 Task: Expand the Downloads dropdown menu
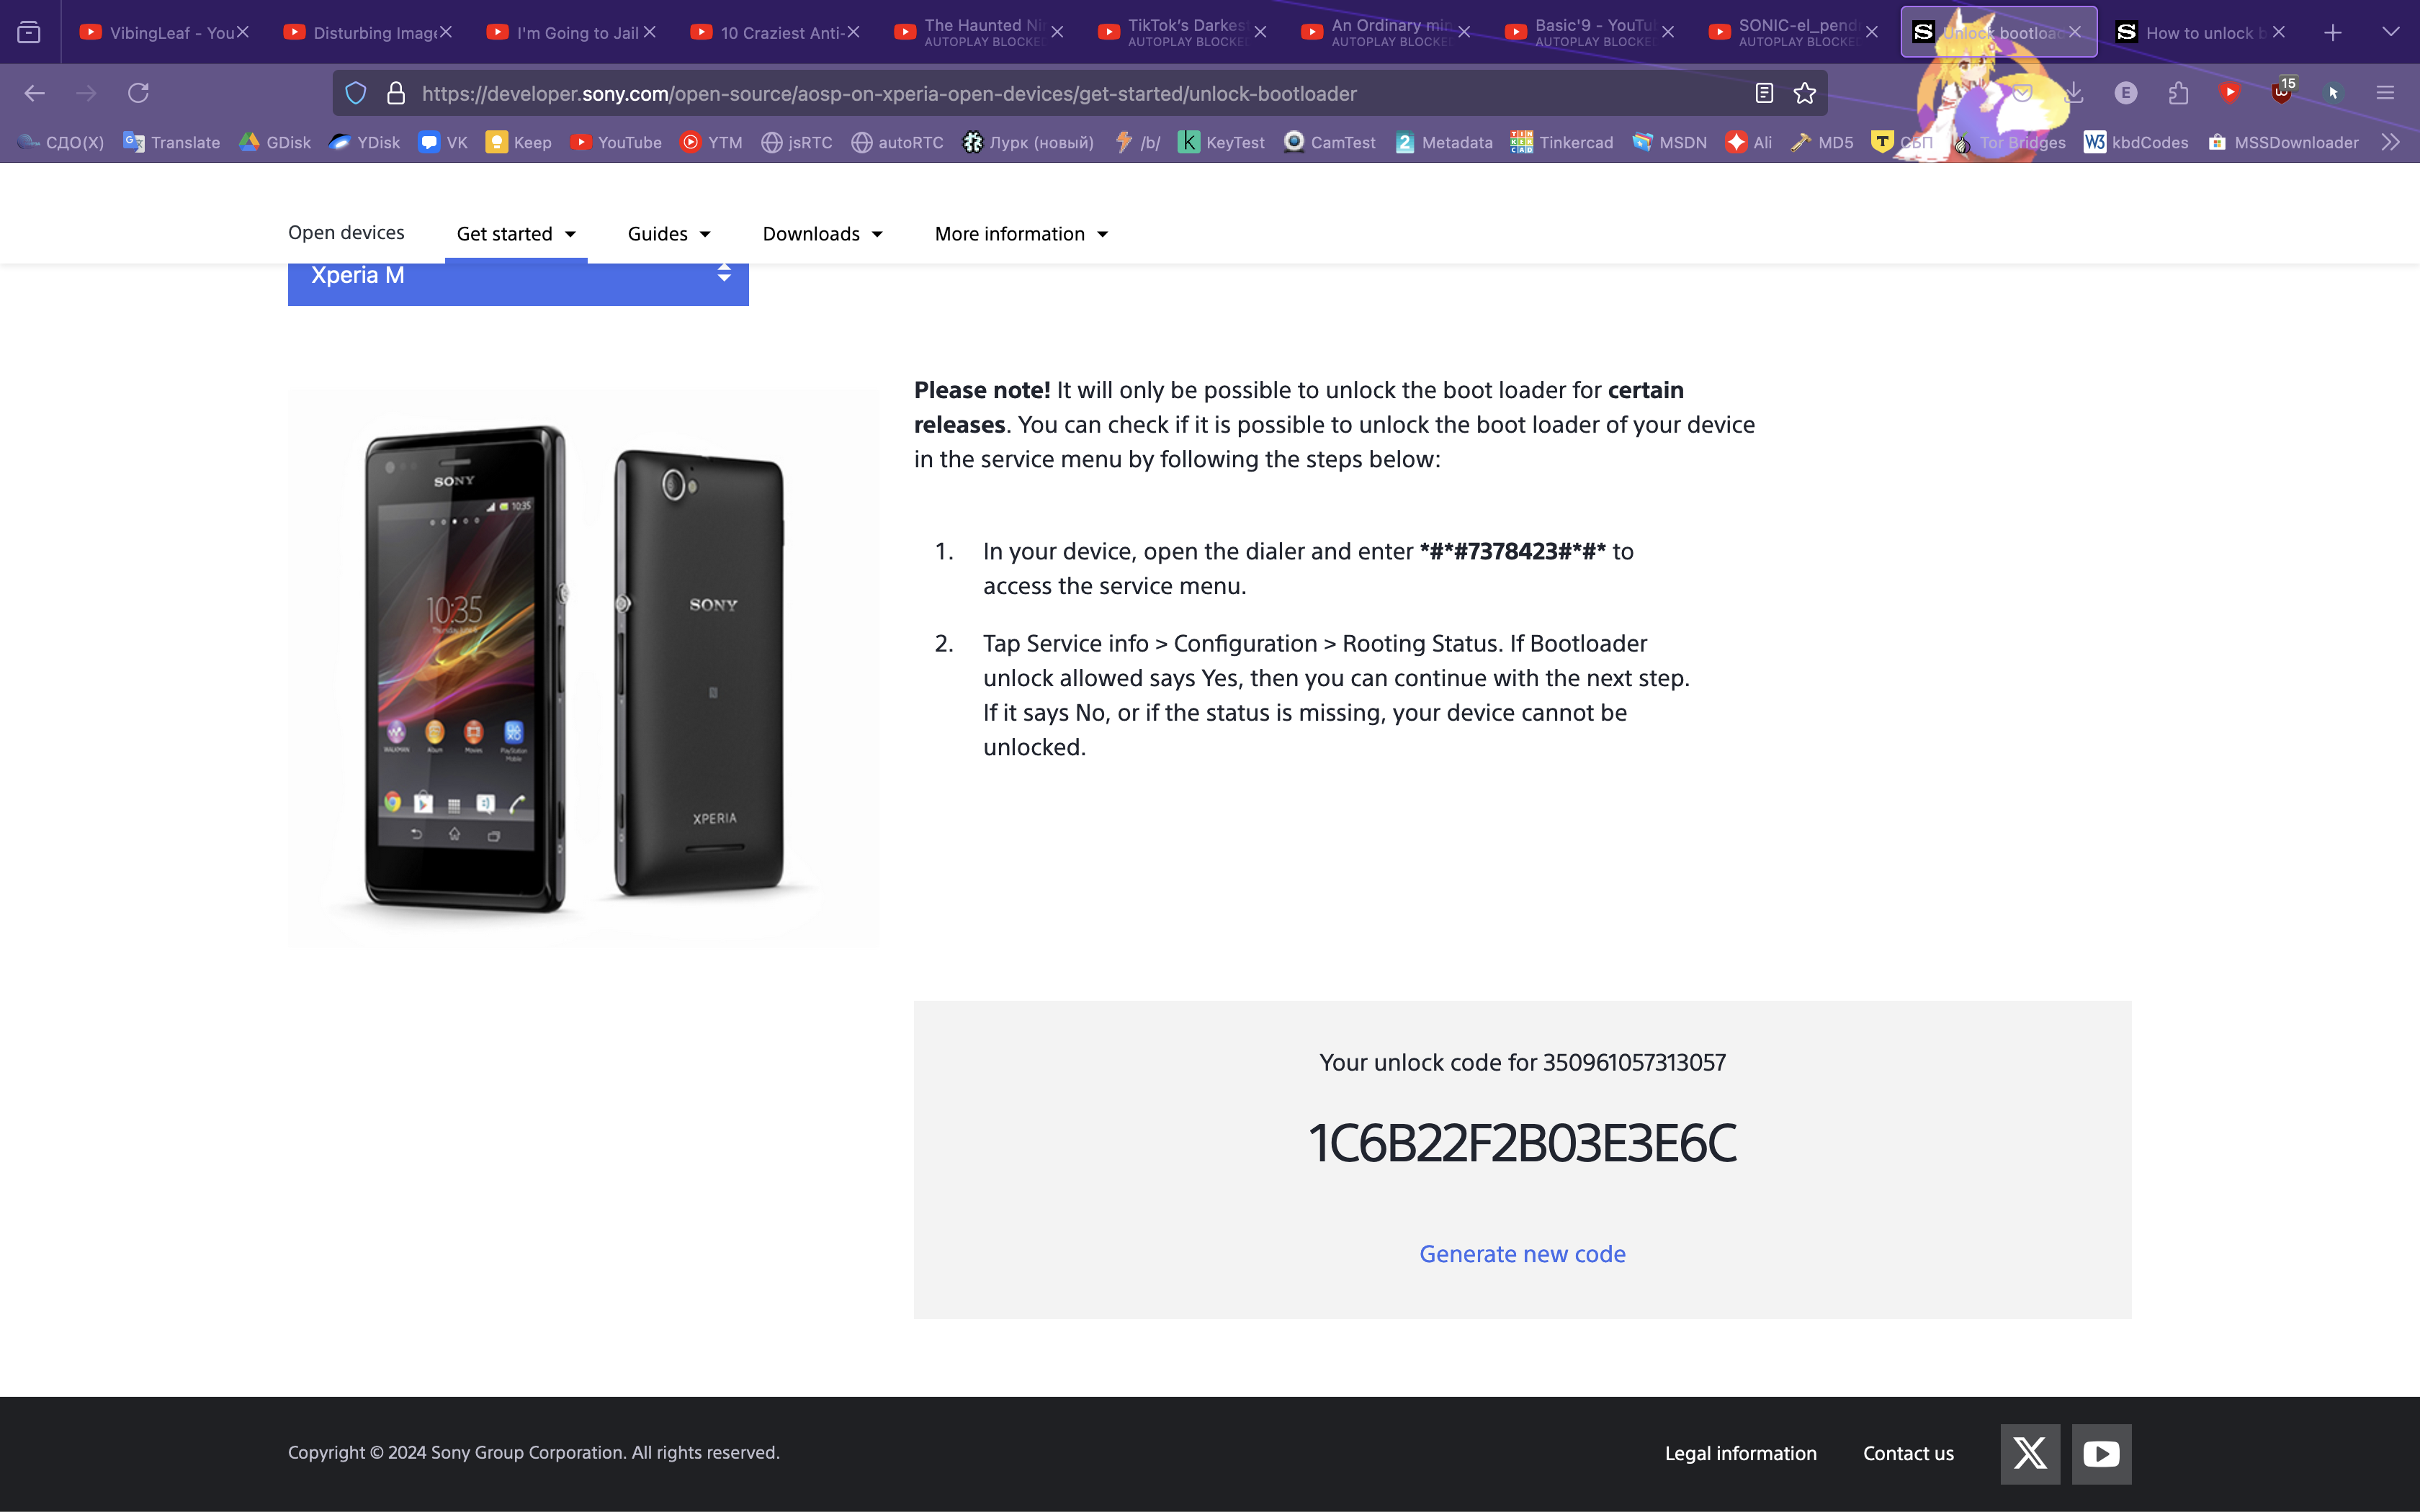pyautogui.click(x=822, y=234)
